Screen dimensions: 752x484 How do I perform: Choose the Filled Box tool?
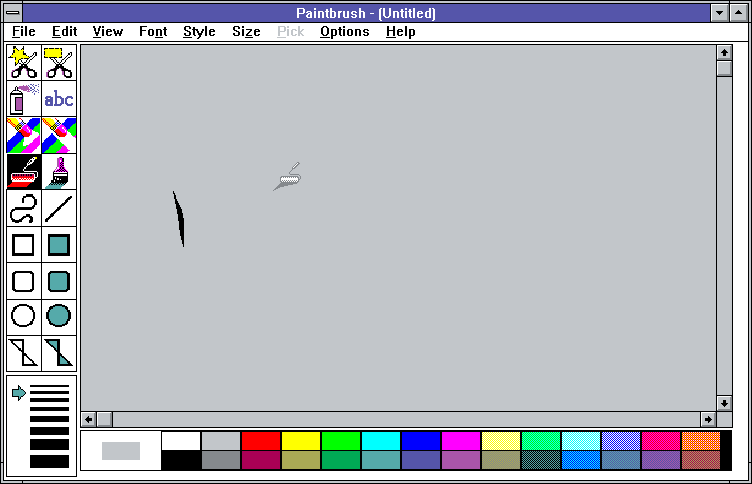59,245
